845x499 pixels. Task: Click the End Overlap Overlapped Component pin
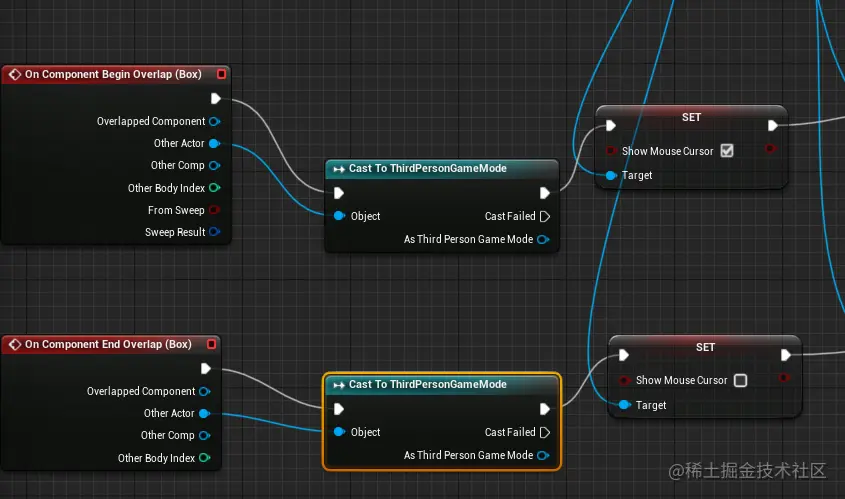204,391
